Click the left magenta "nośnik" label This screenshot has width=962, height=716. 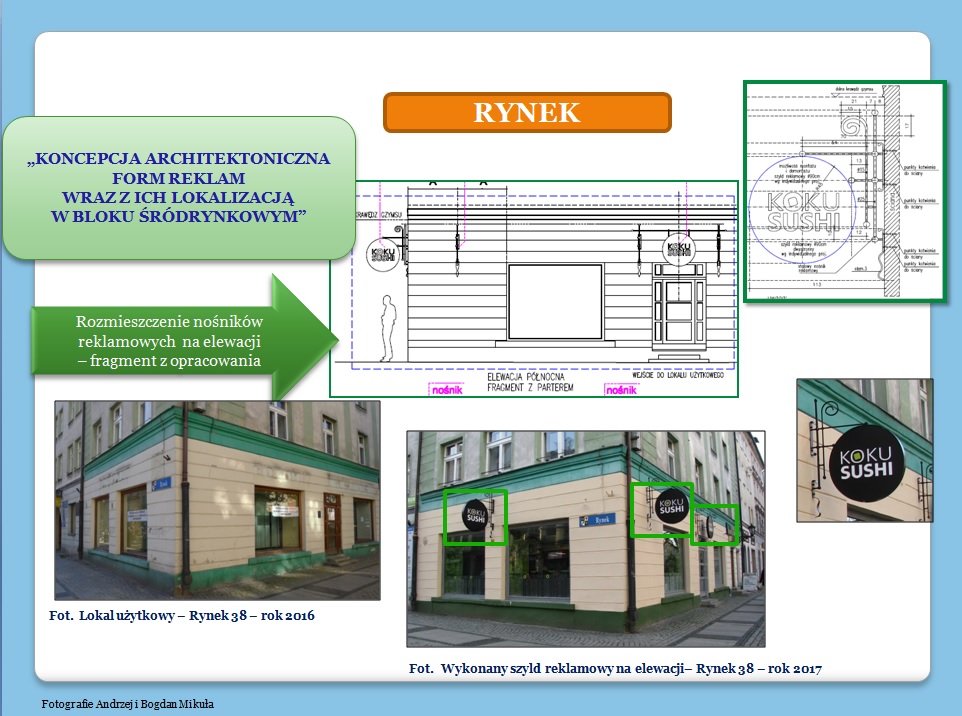(447, 390)
